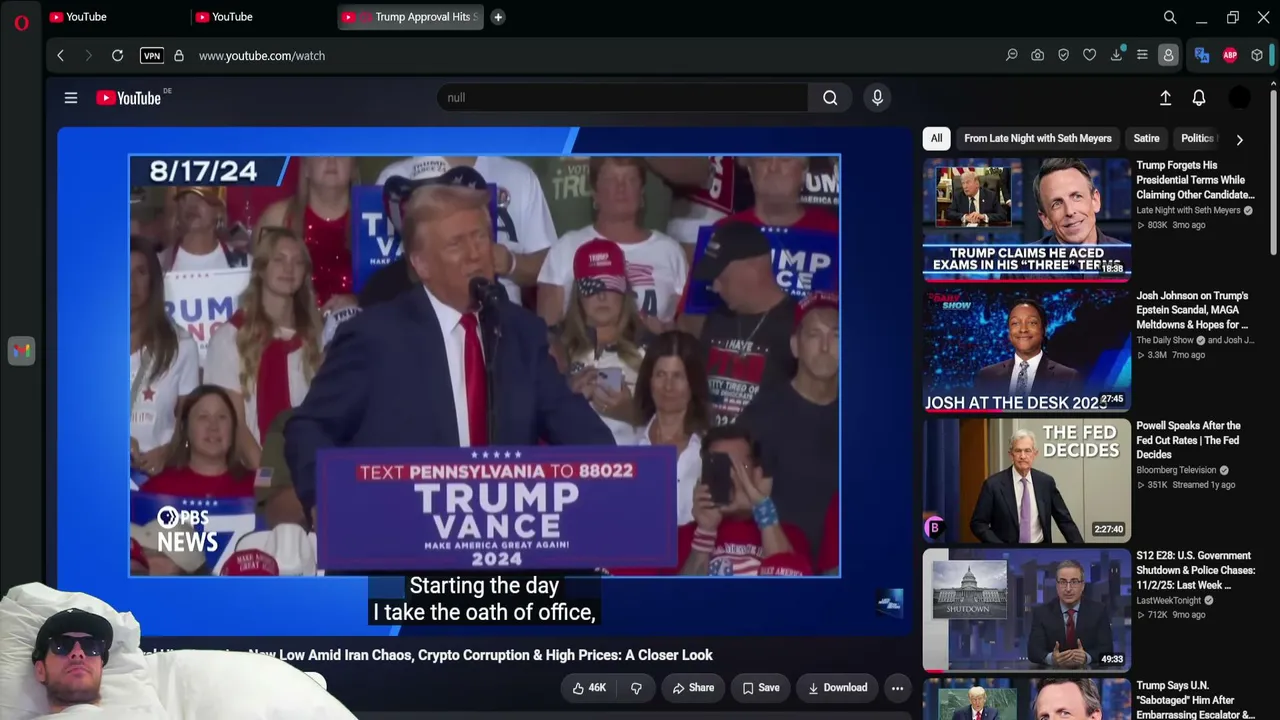Open Josh Johnson Daily Show thumbnail

pos(1027,350)
